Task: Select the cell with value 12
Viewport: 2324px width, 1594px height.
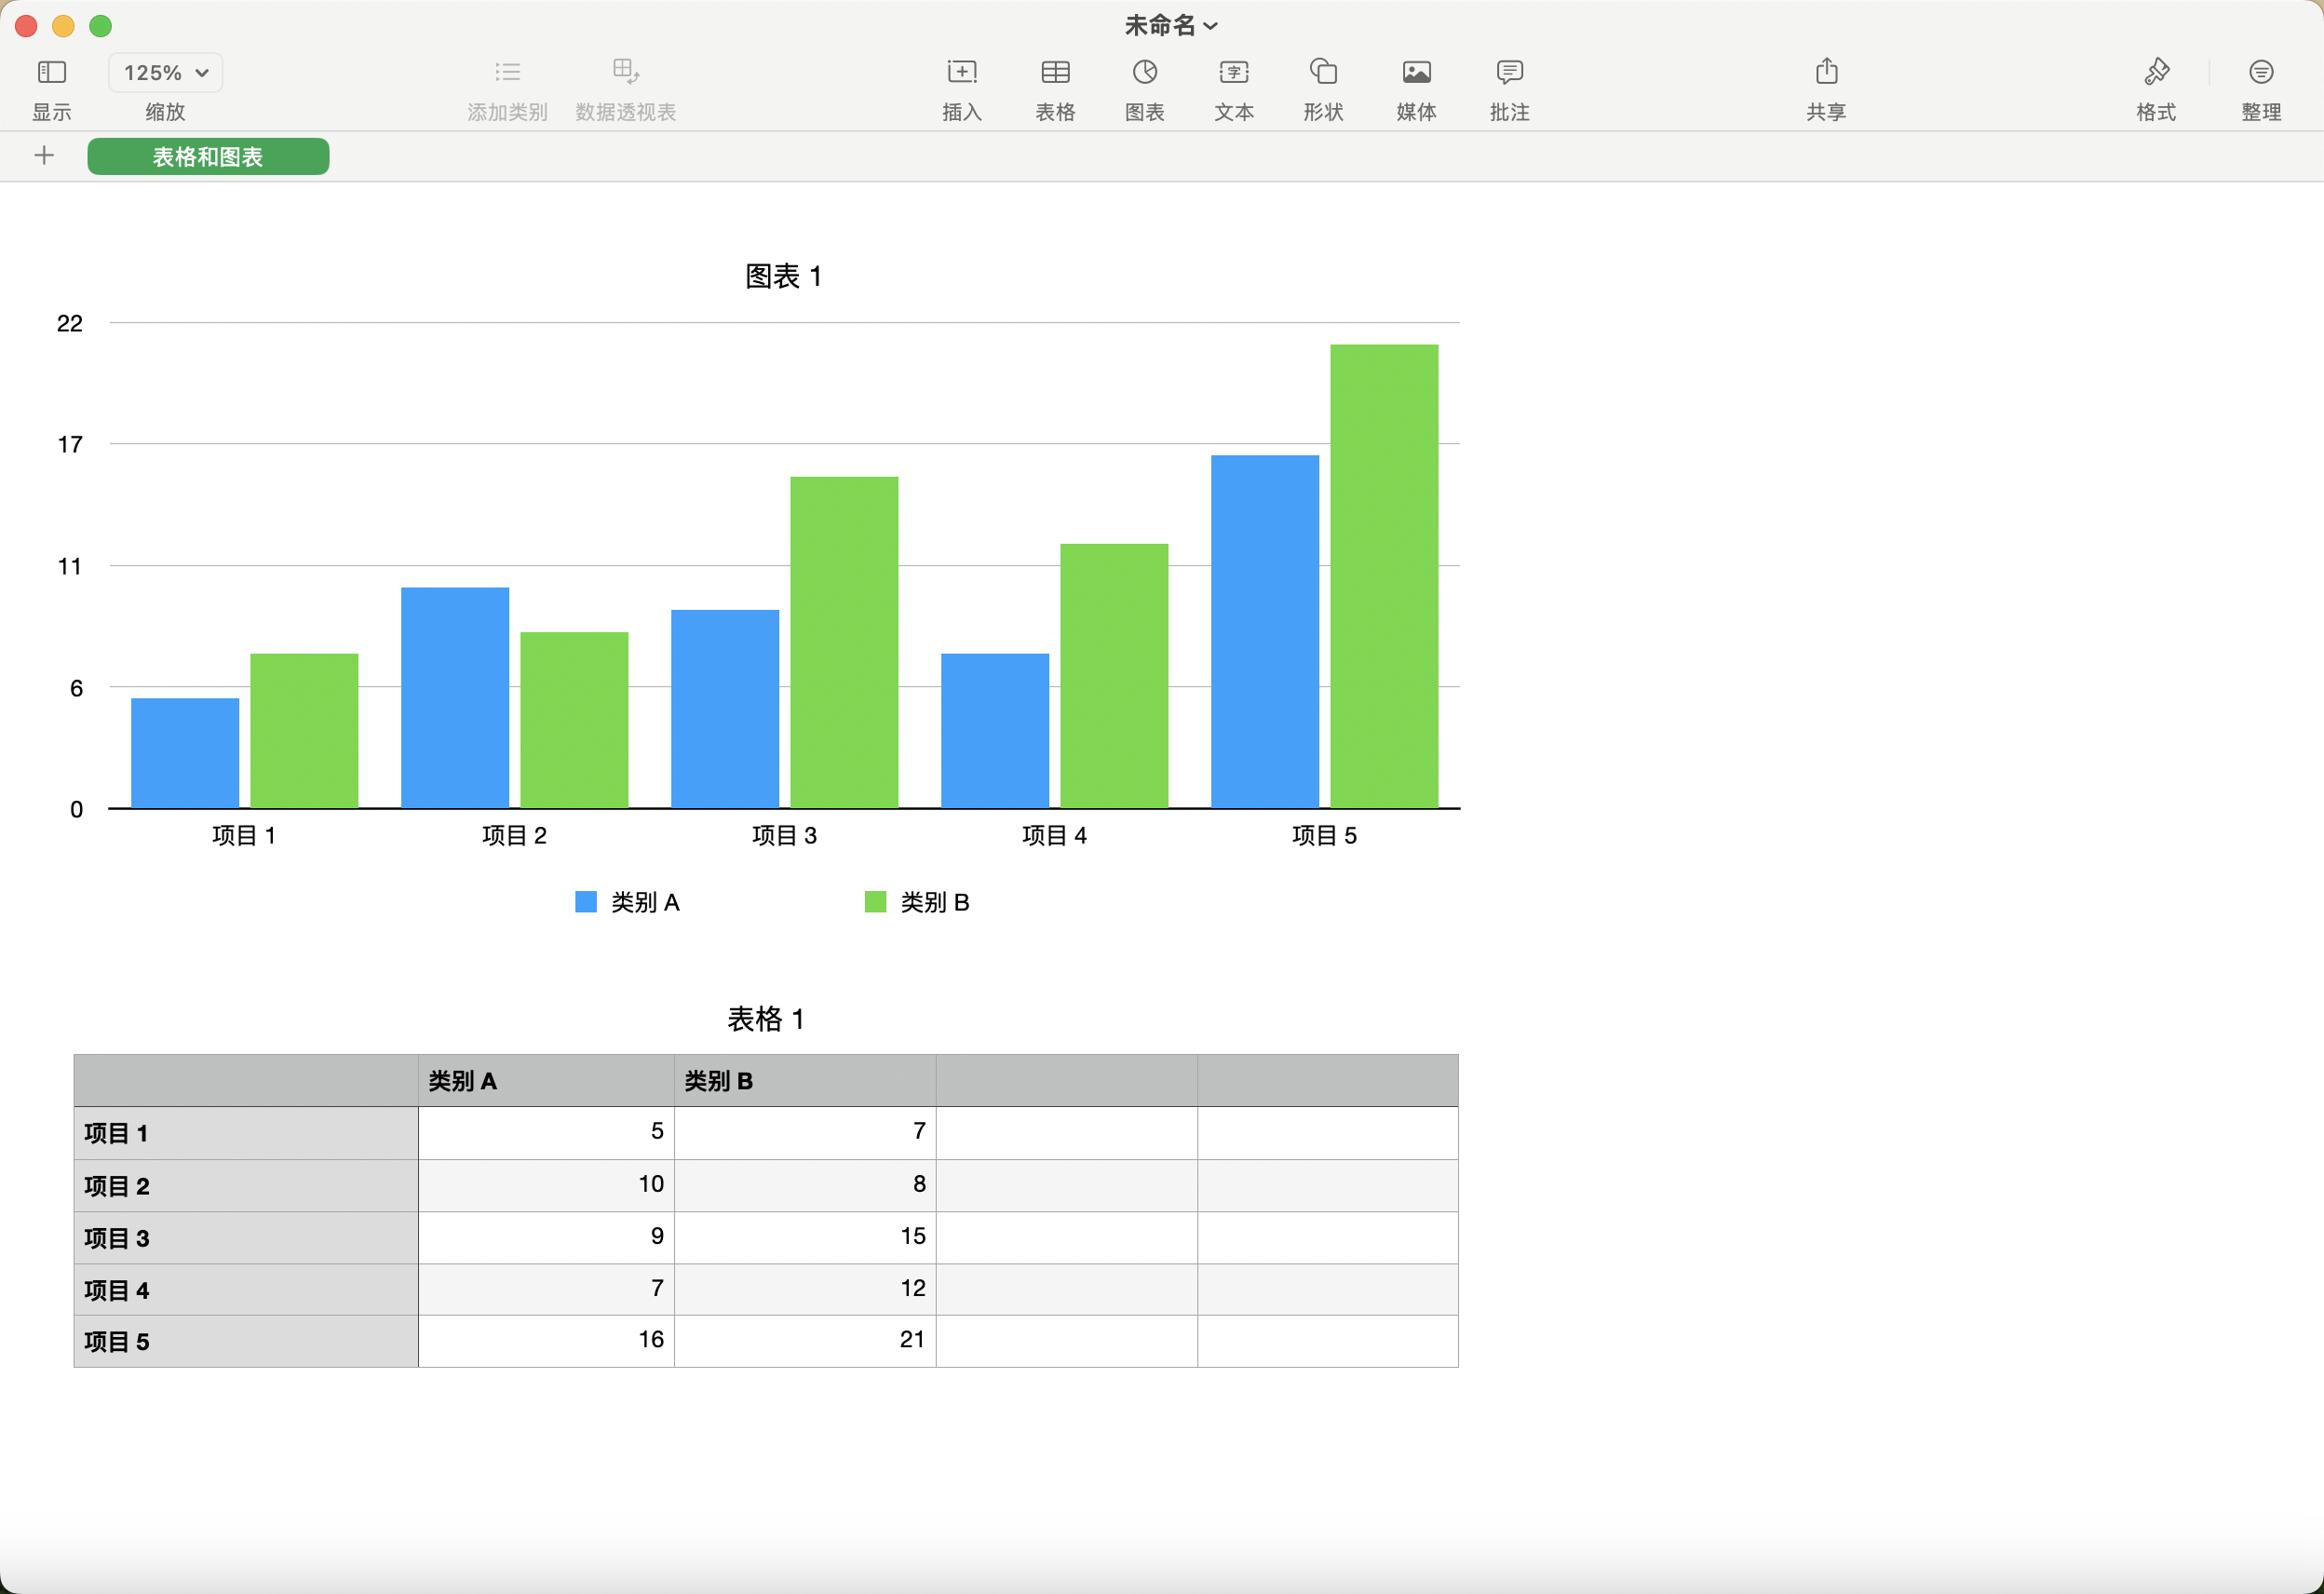Action: 805,1290
